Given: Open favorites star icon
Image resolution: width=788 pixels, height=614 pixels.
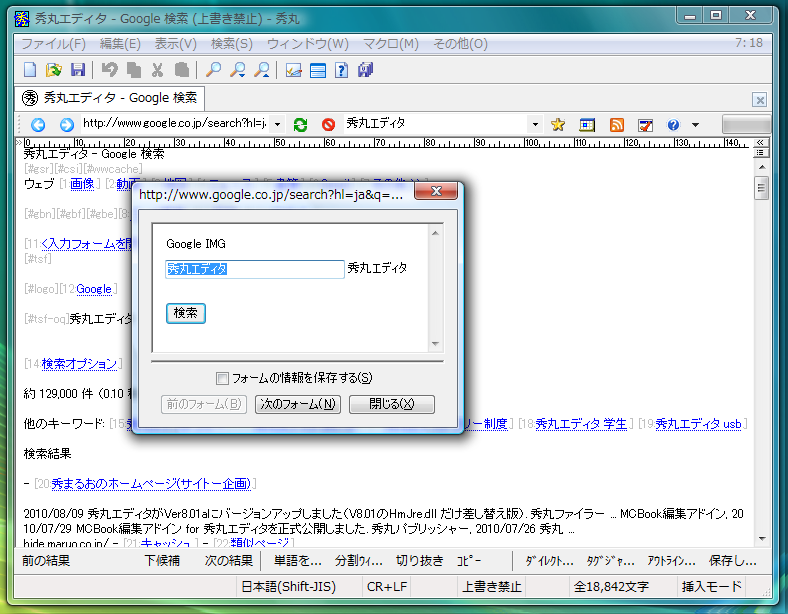Looking at the screenshot, I should click(558, 124).
